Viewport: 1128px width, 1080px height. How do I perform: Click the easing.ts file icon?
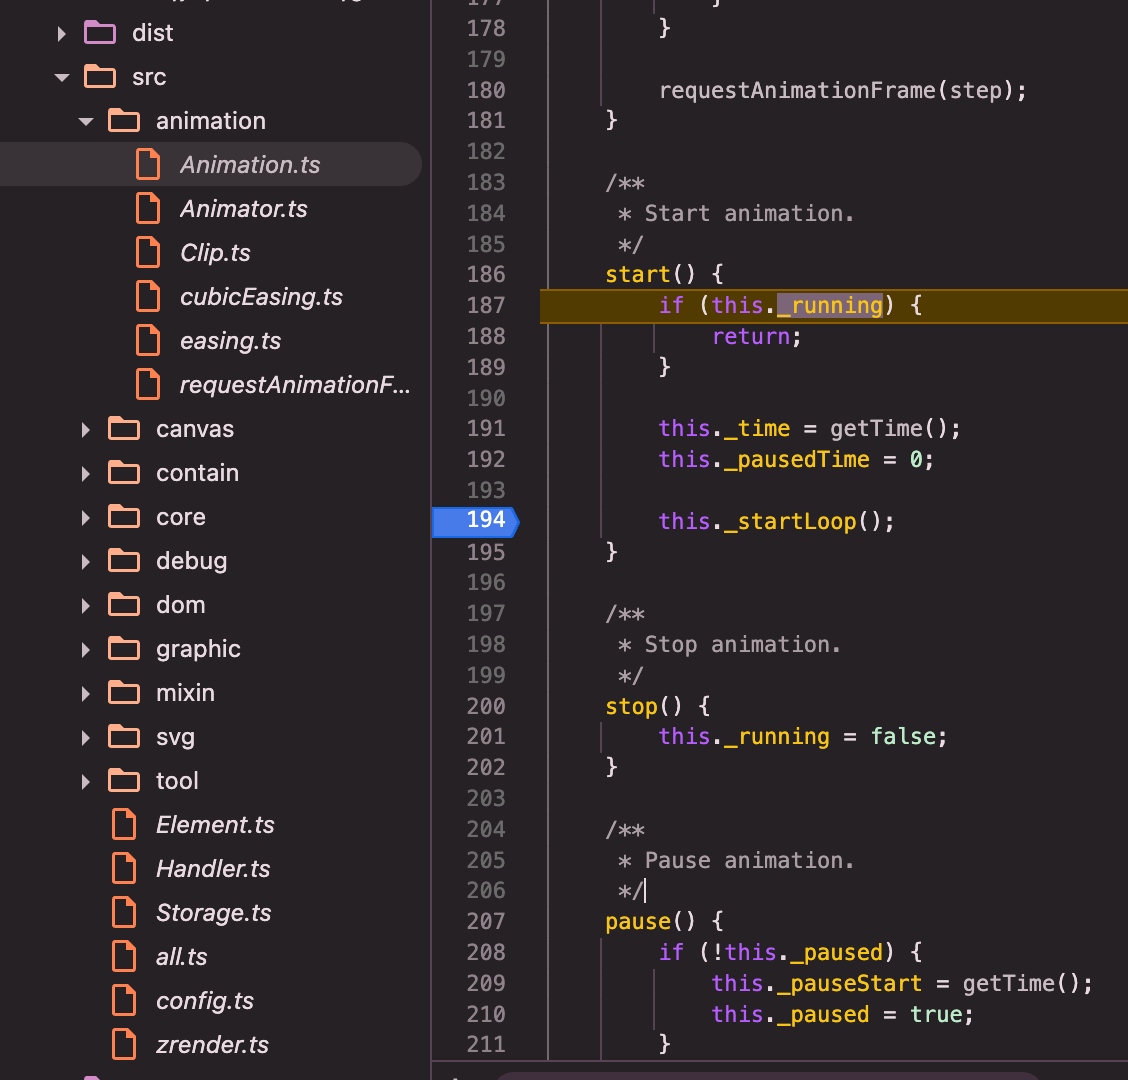[148, 341]
